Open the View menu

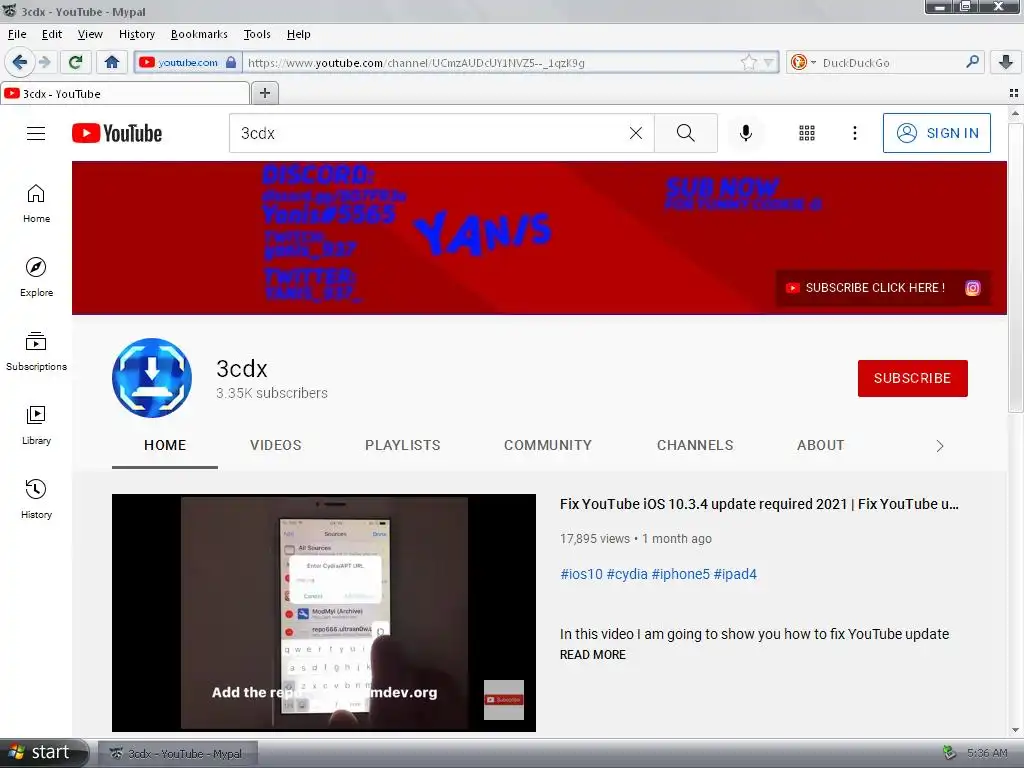coord(90,34)
